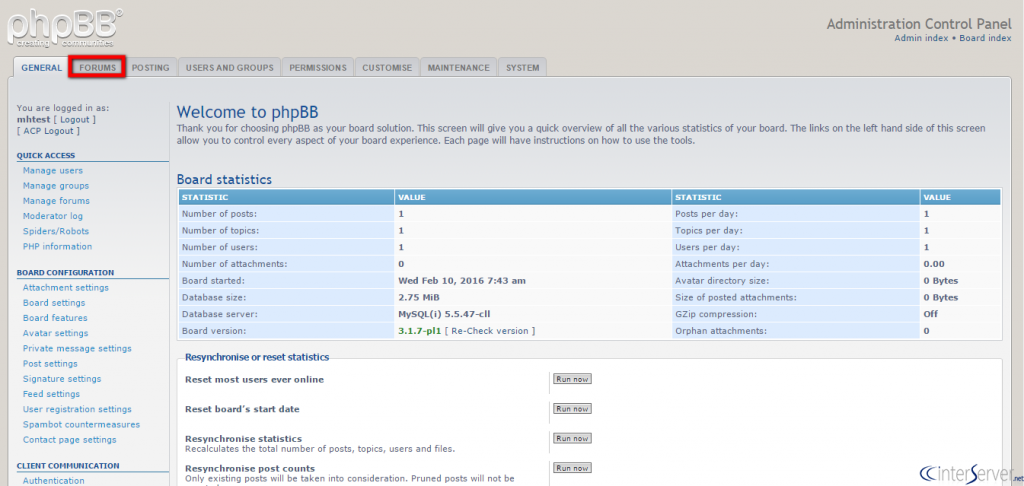This screenshot has width=1024, height=486.
Task: Open the Customise tab
Action: click(387, 67)
